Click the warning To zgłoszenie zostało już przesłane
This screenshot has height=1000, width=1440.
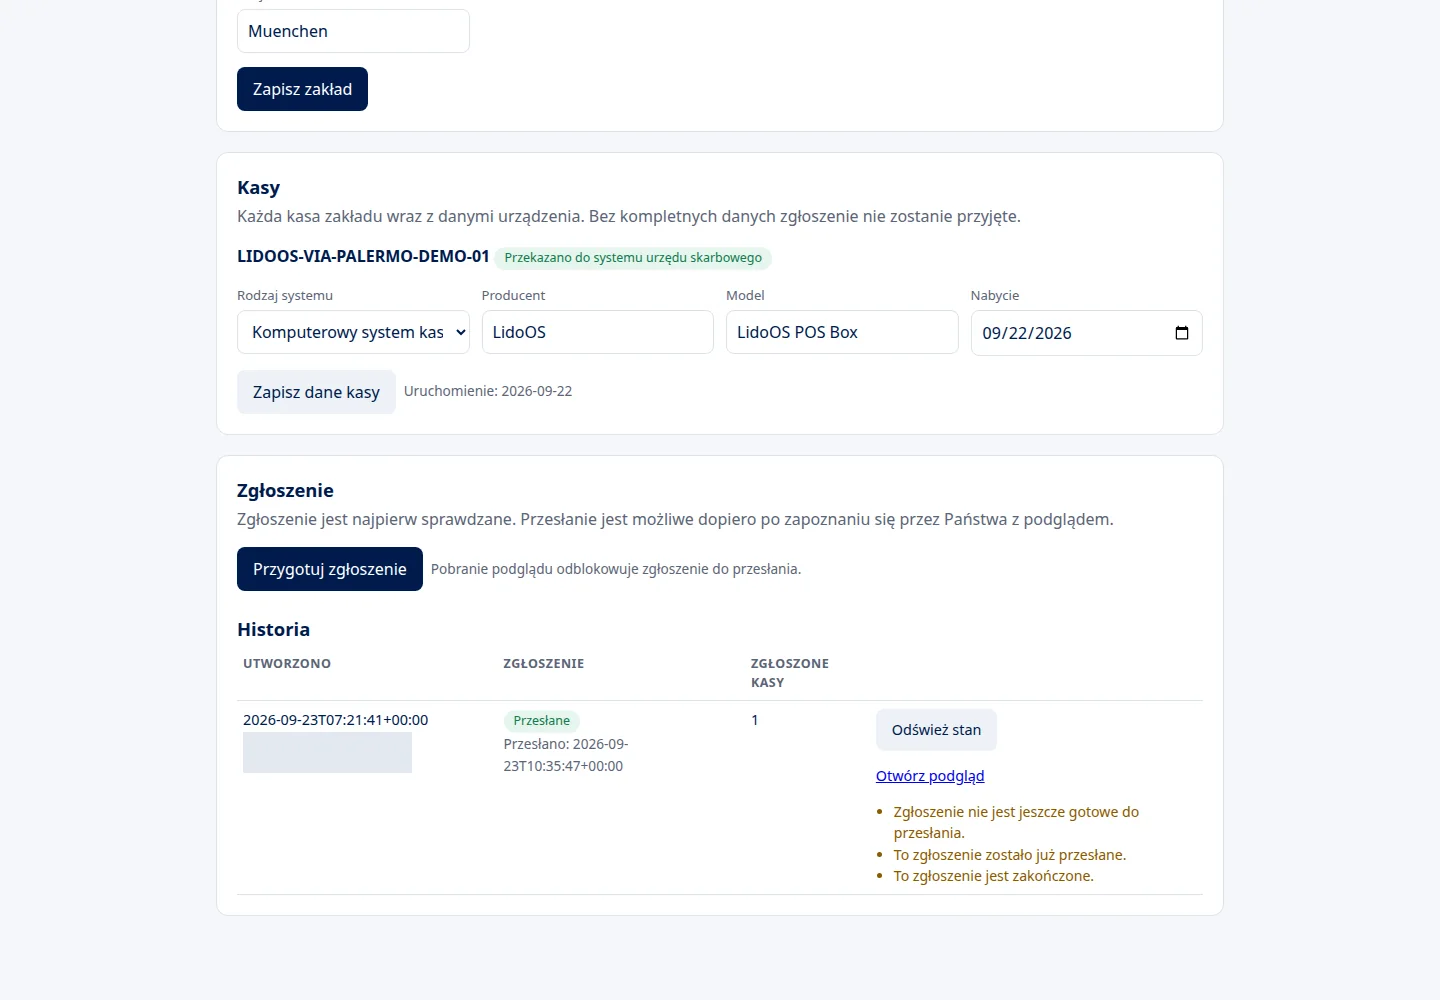[x=1010, y=855]
